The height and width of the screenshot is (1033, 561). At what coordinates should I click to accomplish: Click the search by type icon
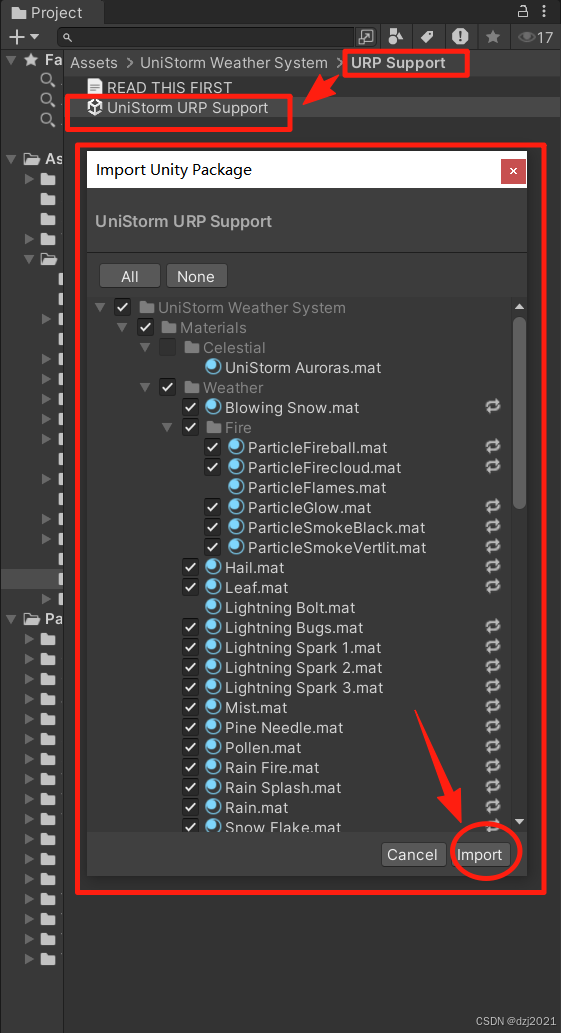[395, 37]
